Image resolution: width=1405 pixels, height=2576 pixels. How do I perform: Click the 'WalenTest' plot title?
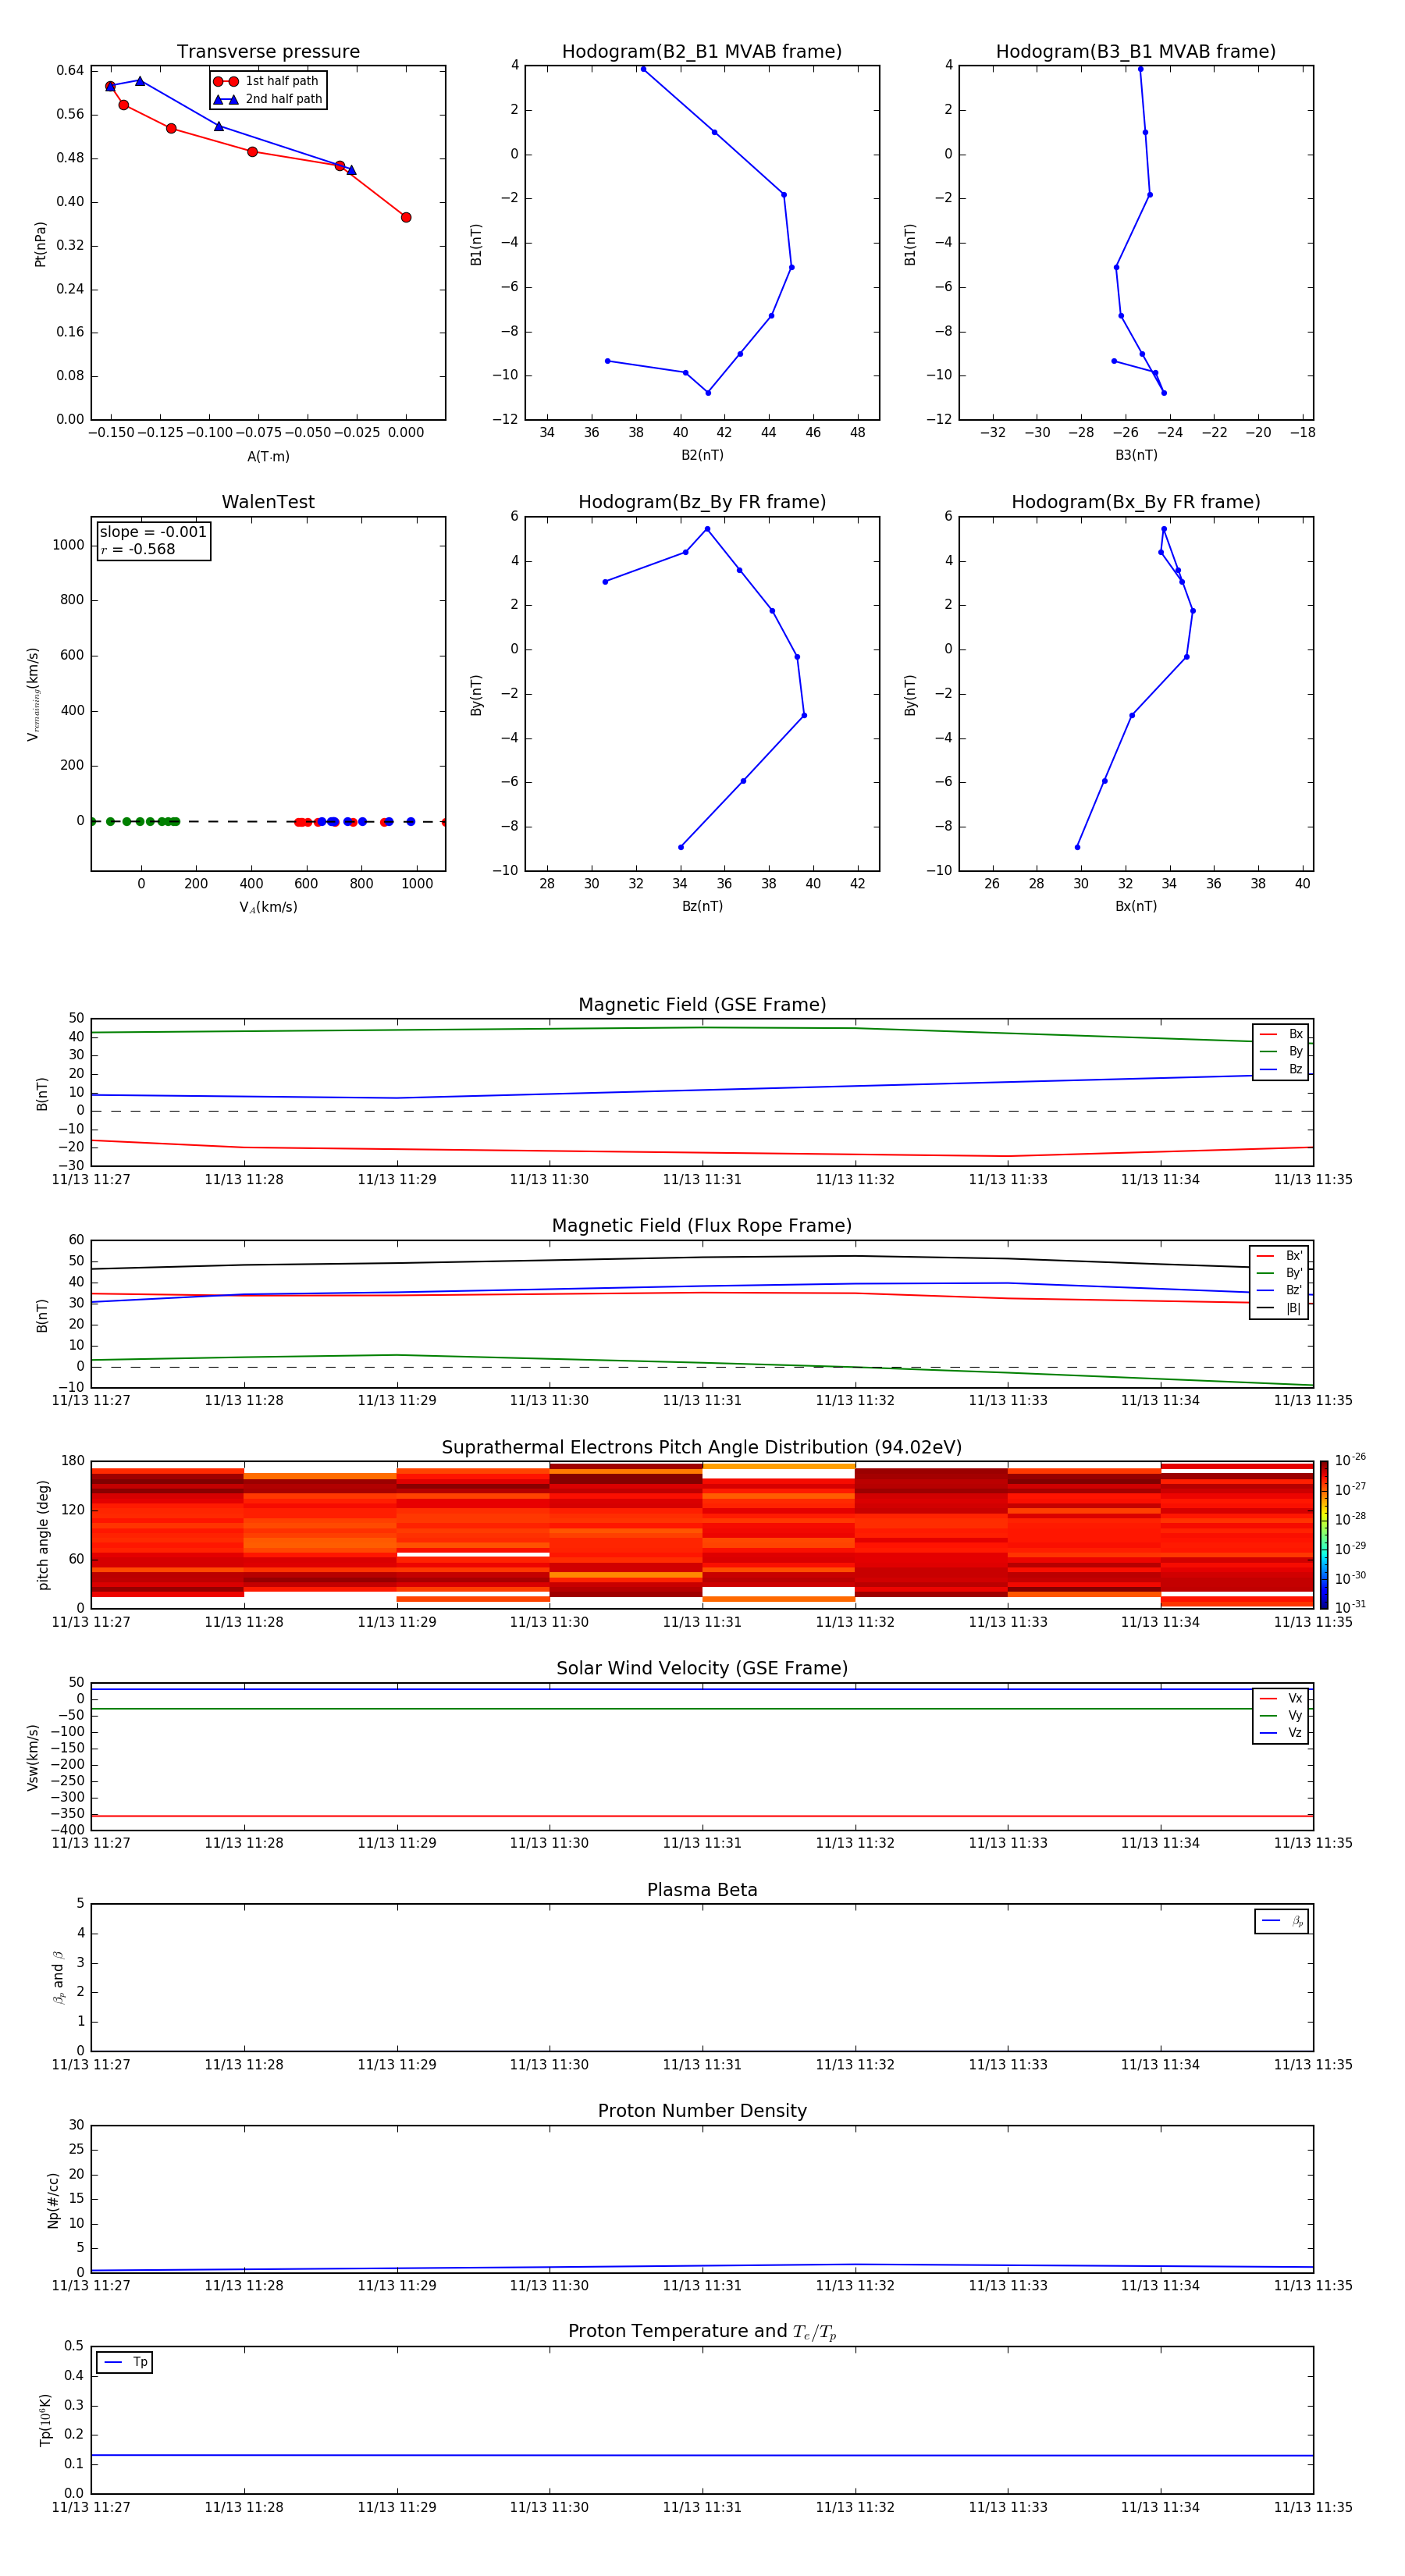(x=268, y=502)
